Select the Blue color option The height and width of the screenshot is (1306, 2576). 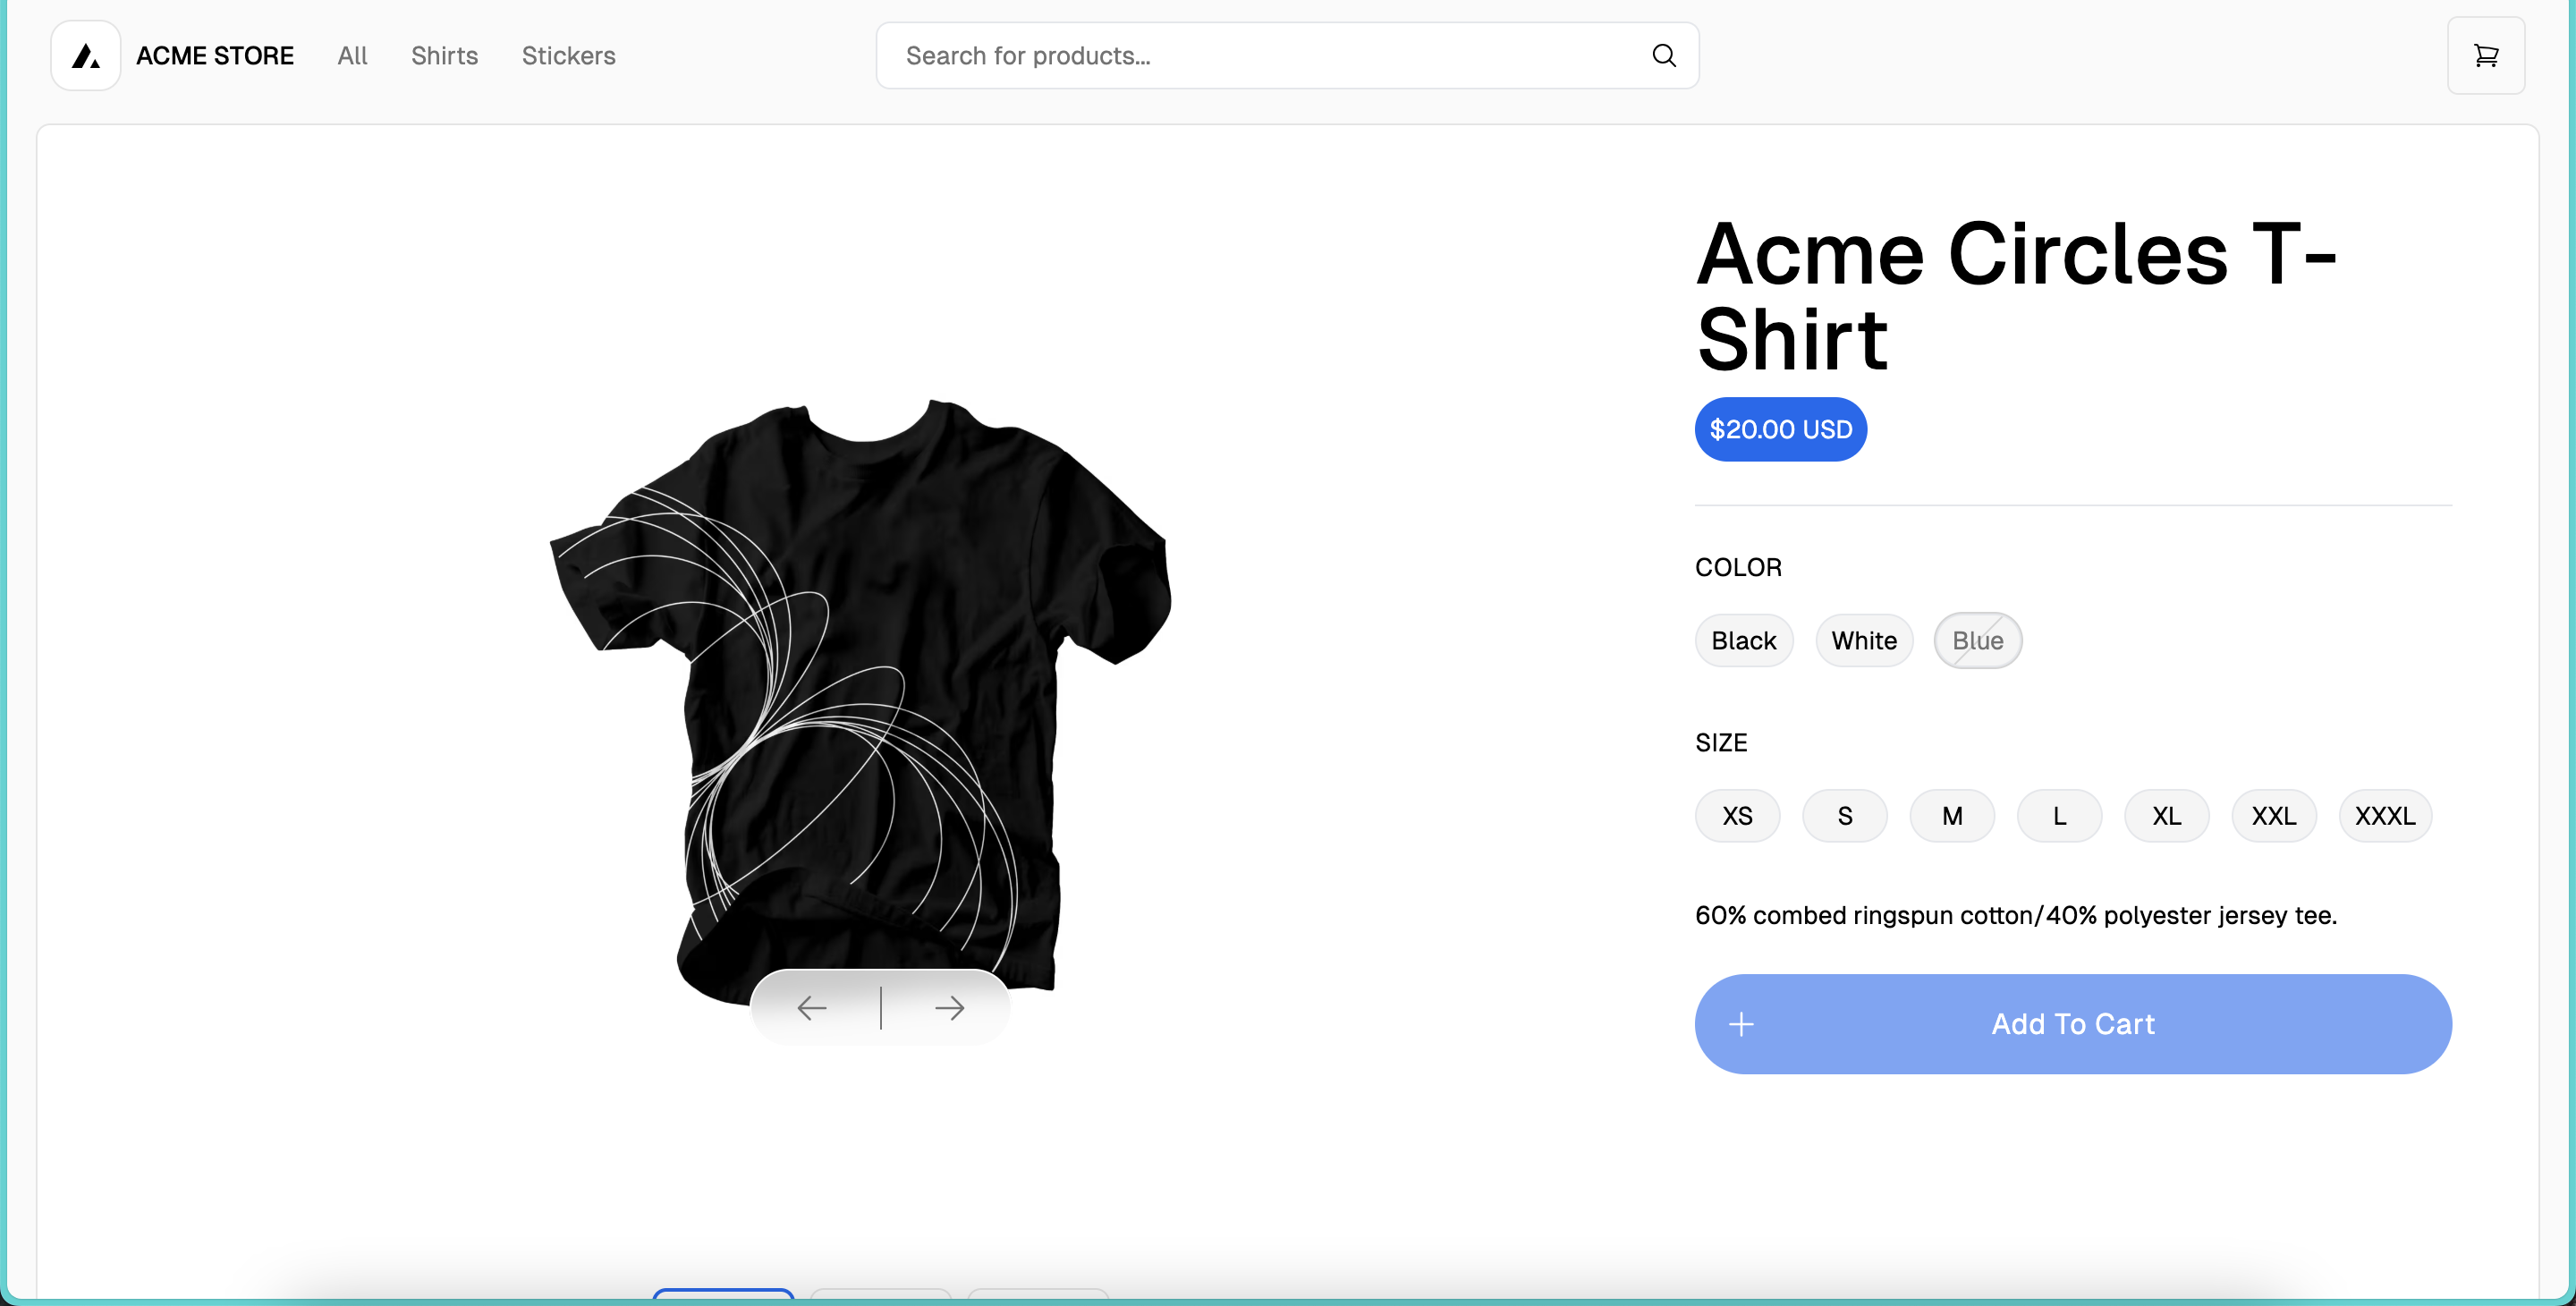pyautogui.click(x=1977, y=641)
